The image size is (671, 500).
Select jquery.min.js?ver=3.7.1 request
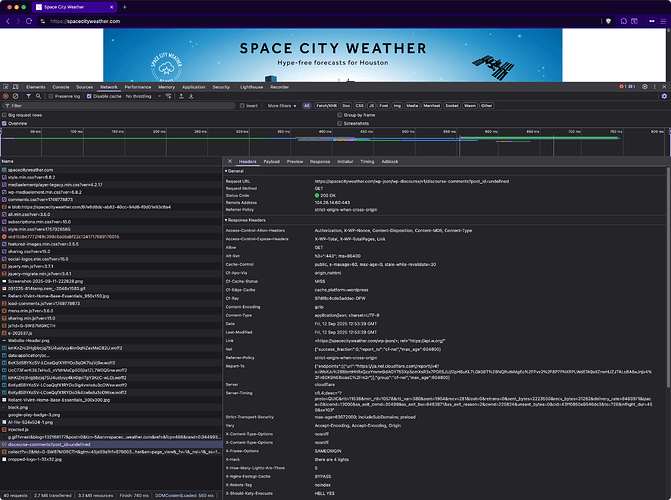tap(111, 266)
